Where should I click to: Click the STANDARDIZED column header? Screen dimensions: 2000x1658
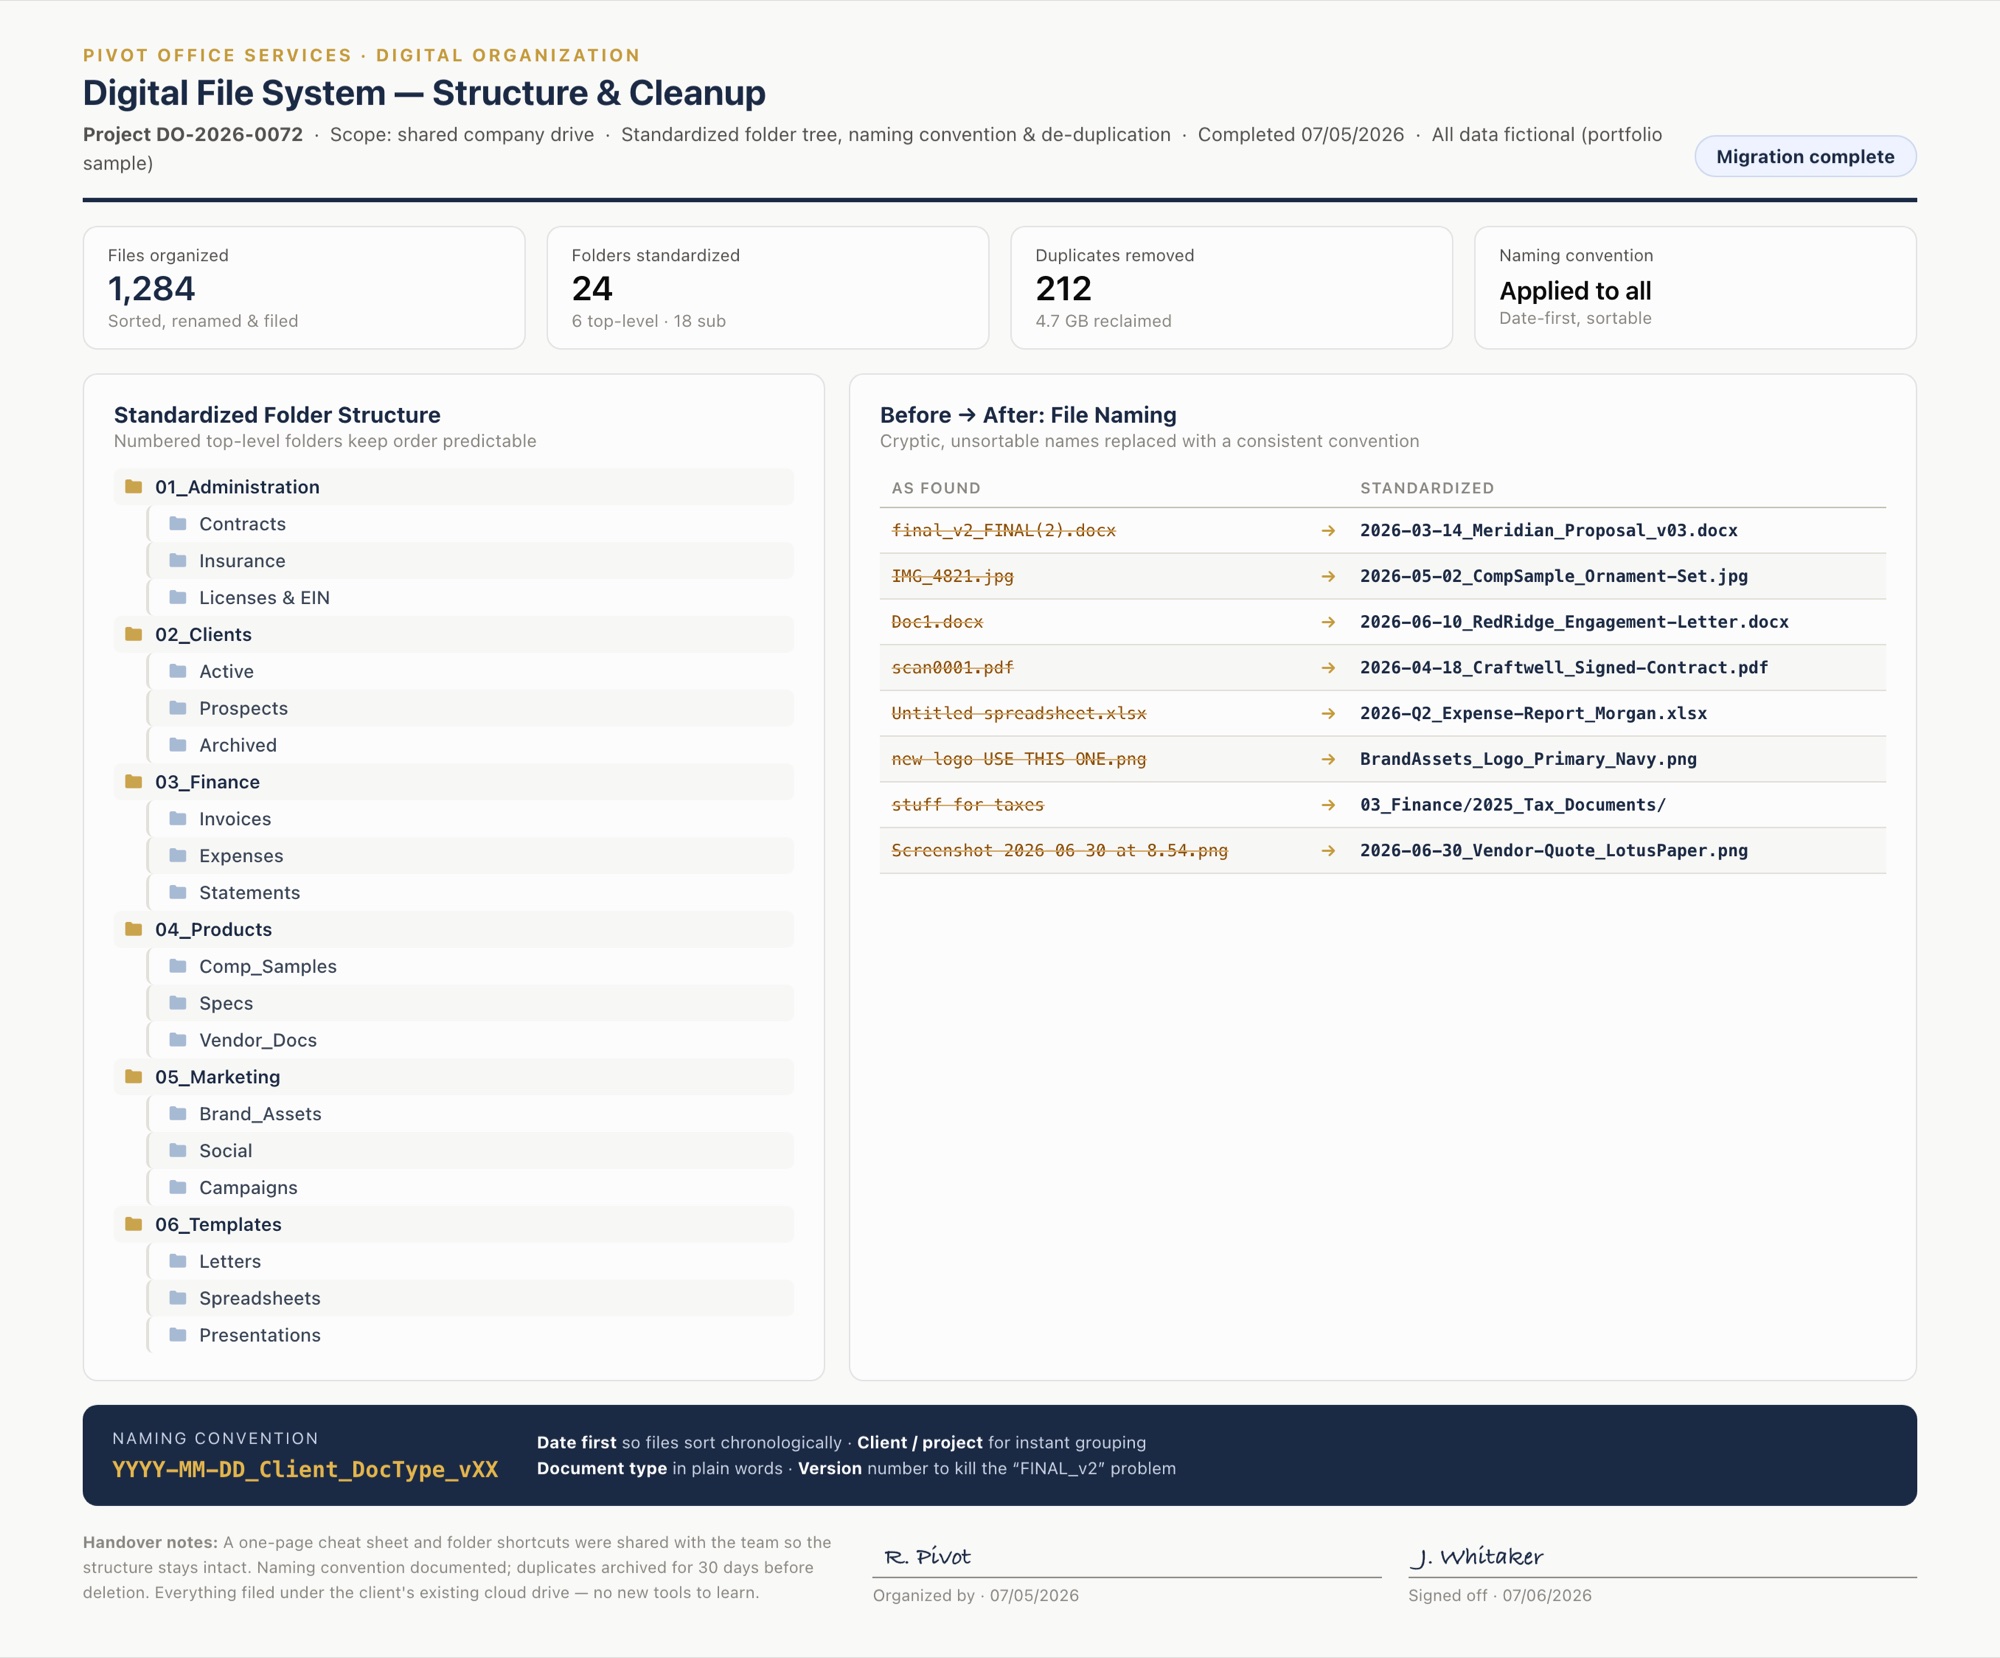(x=1427, y=488)
